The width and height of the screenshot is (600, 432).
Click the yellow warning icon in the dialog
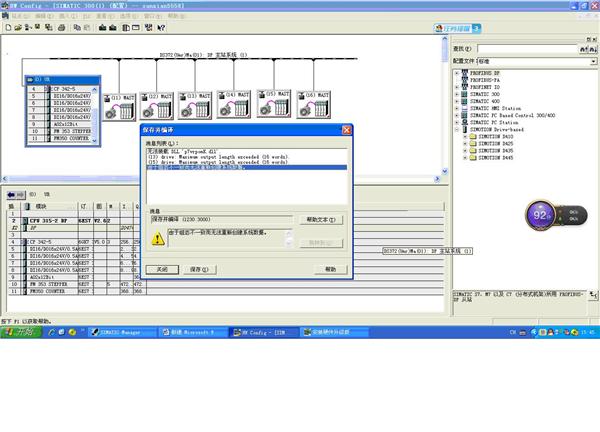click(158, 239)
